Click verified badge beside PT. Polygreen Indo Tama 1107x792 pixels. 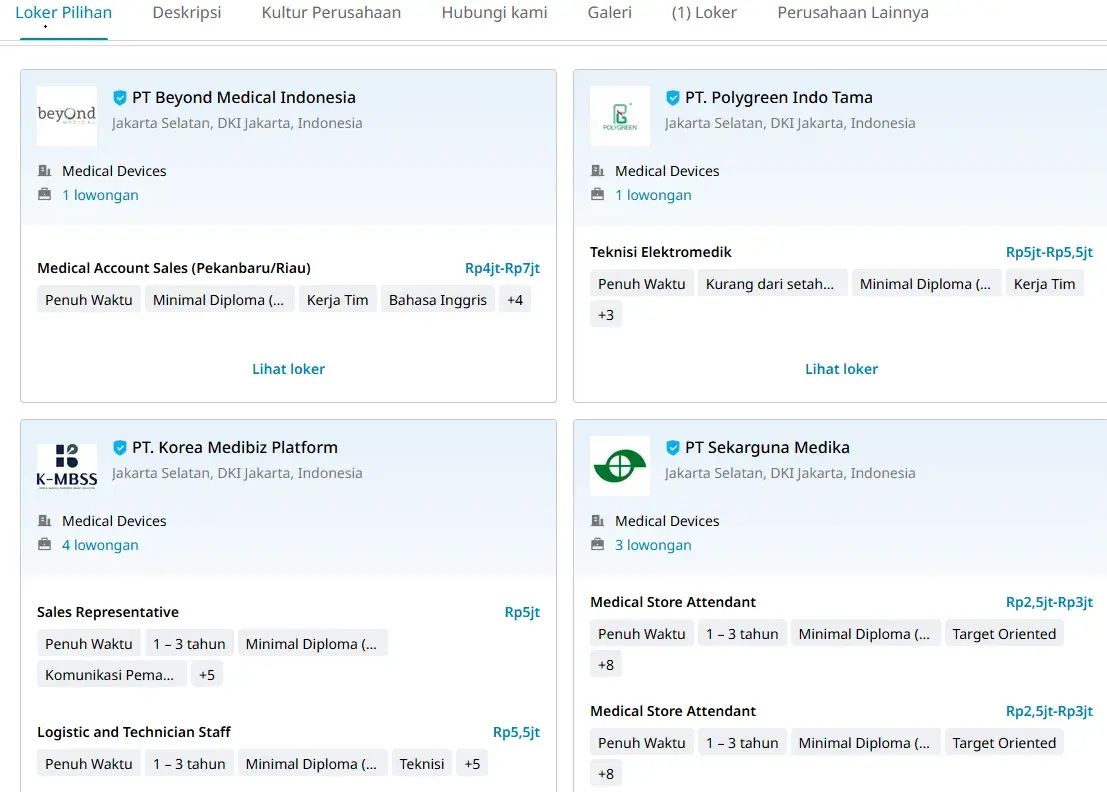pyautogui.click(x=673, y=98)
